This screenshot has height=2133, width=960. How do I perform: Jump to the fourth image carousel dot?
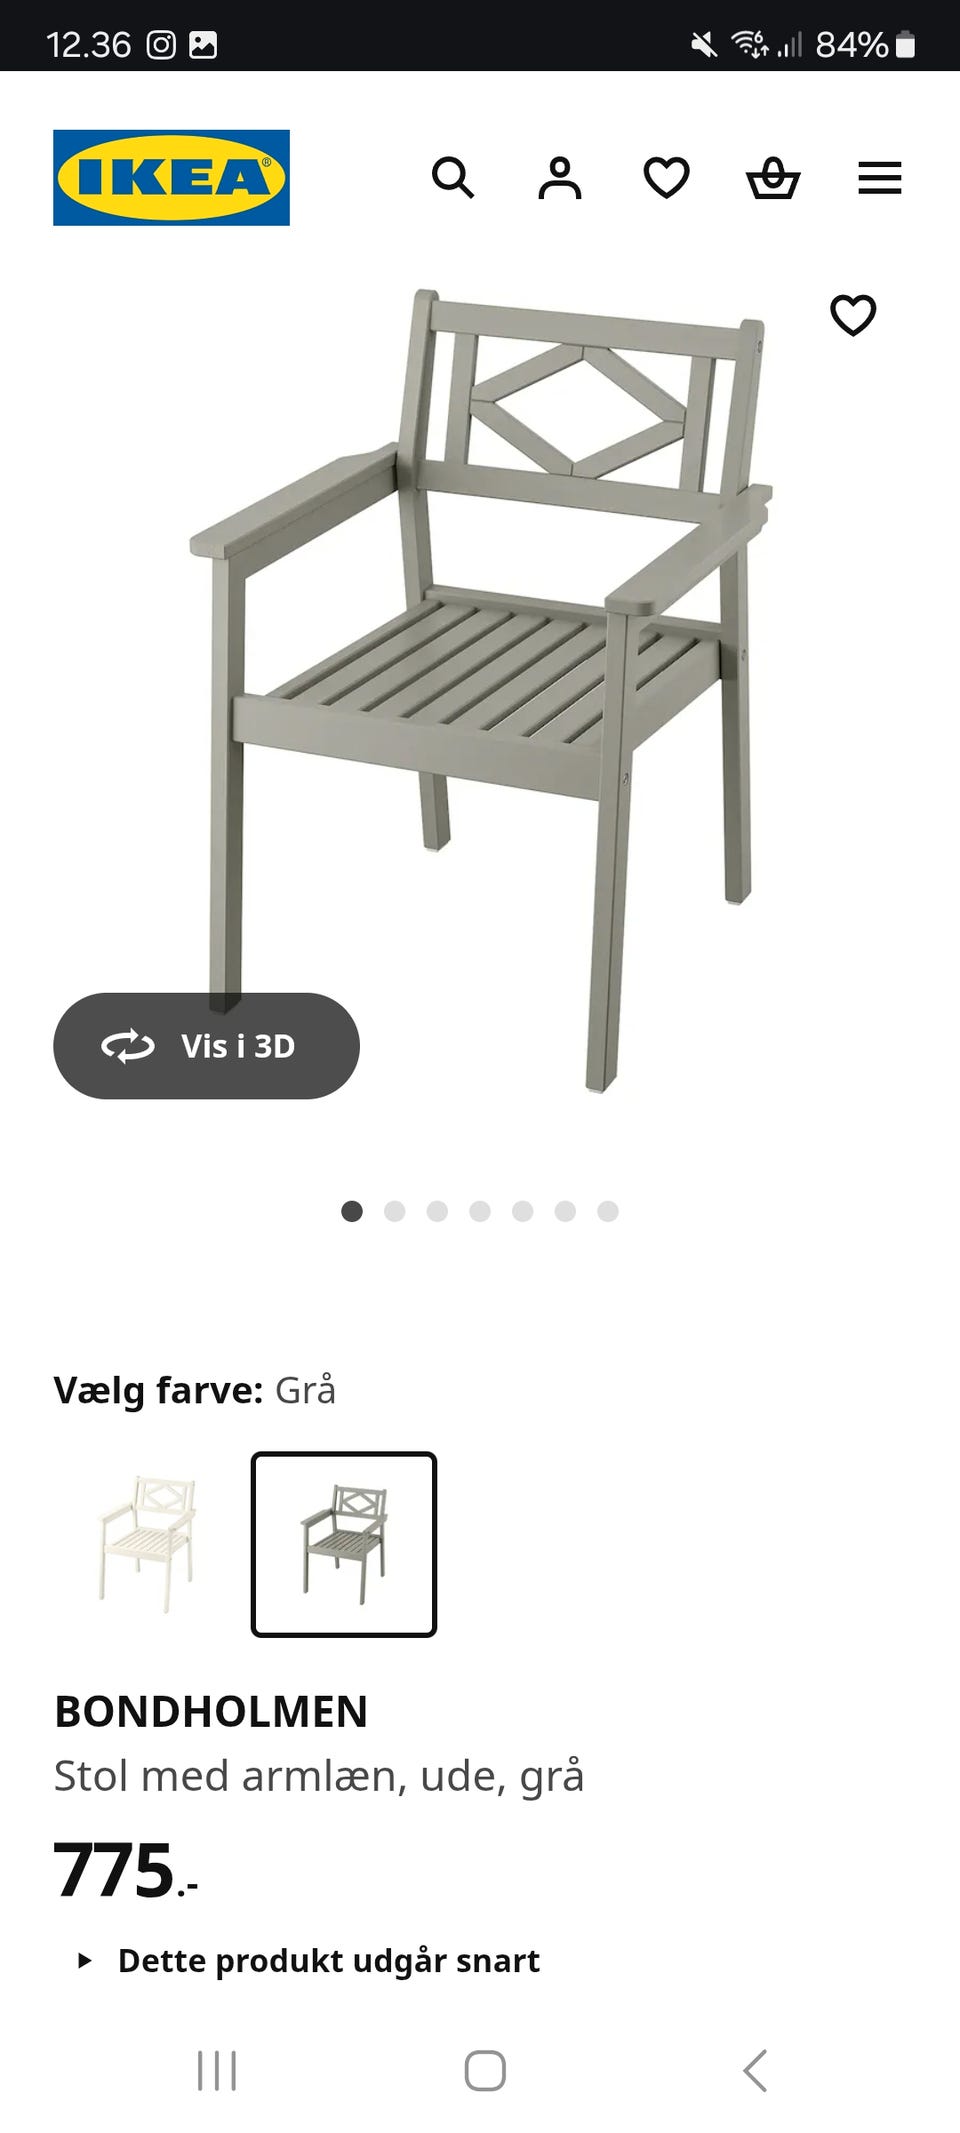tap(480, 1212)
